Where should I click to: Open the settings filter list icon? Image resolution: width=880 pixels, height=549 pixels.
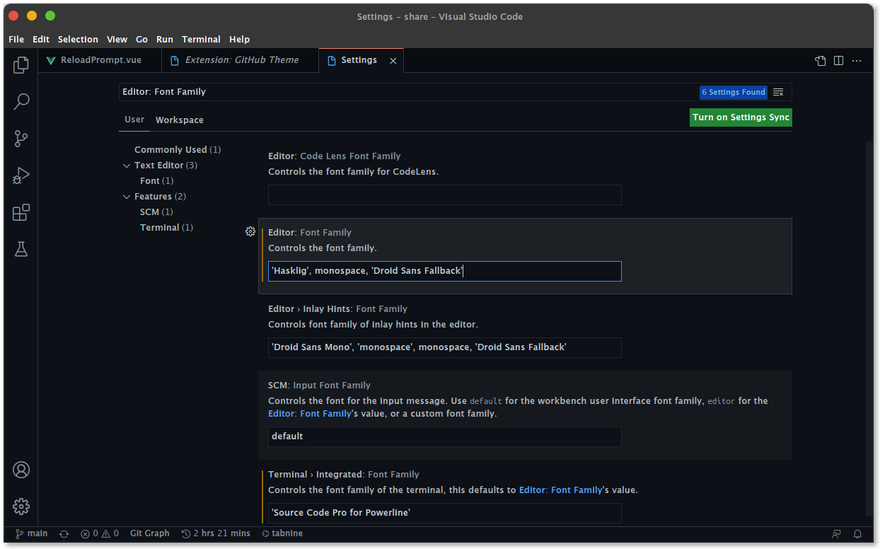[778, 92]
